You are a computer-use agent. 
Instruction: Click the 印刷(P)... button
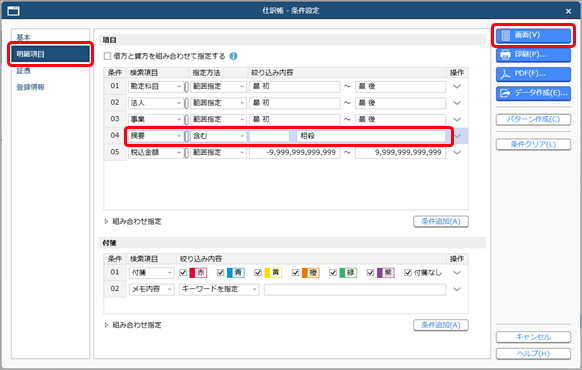[x=533, y=55]
